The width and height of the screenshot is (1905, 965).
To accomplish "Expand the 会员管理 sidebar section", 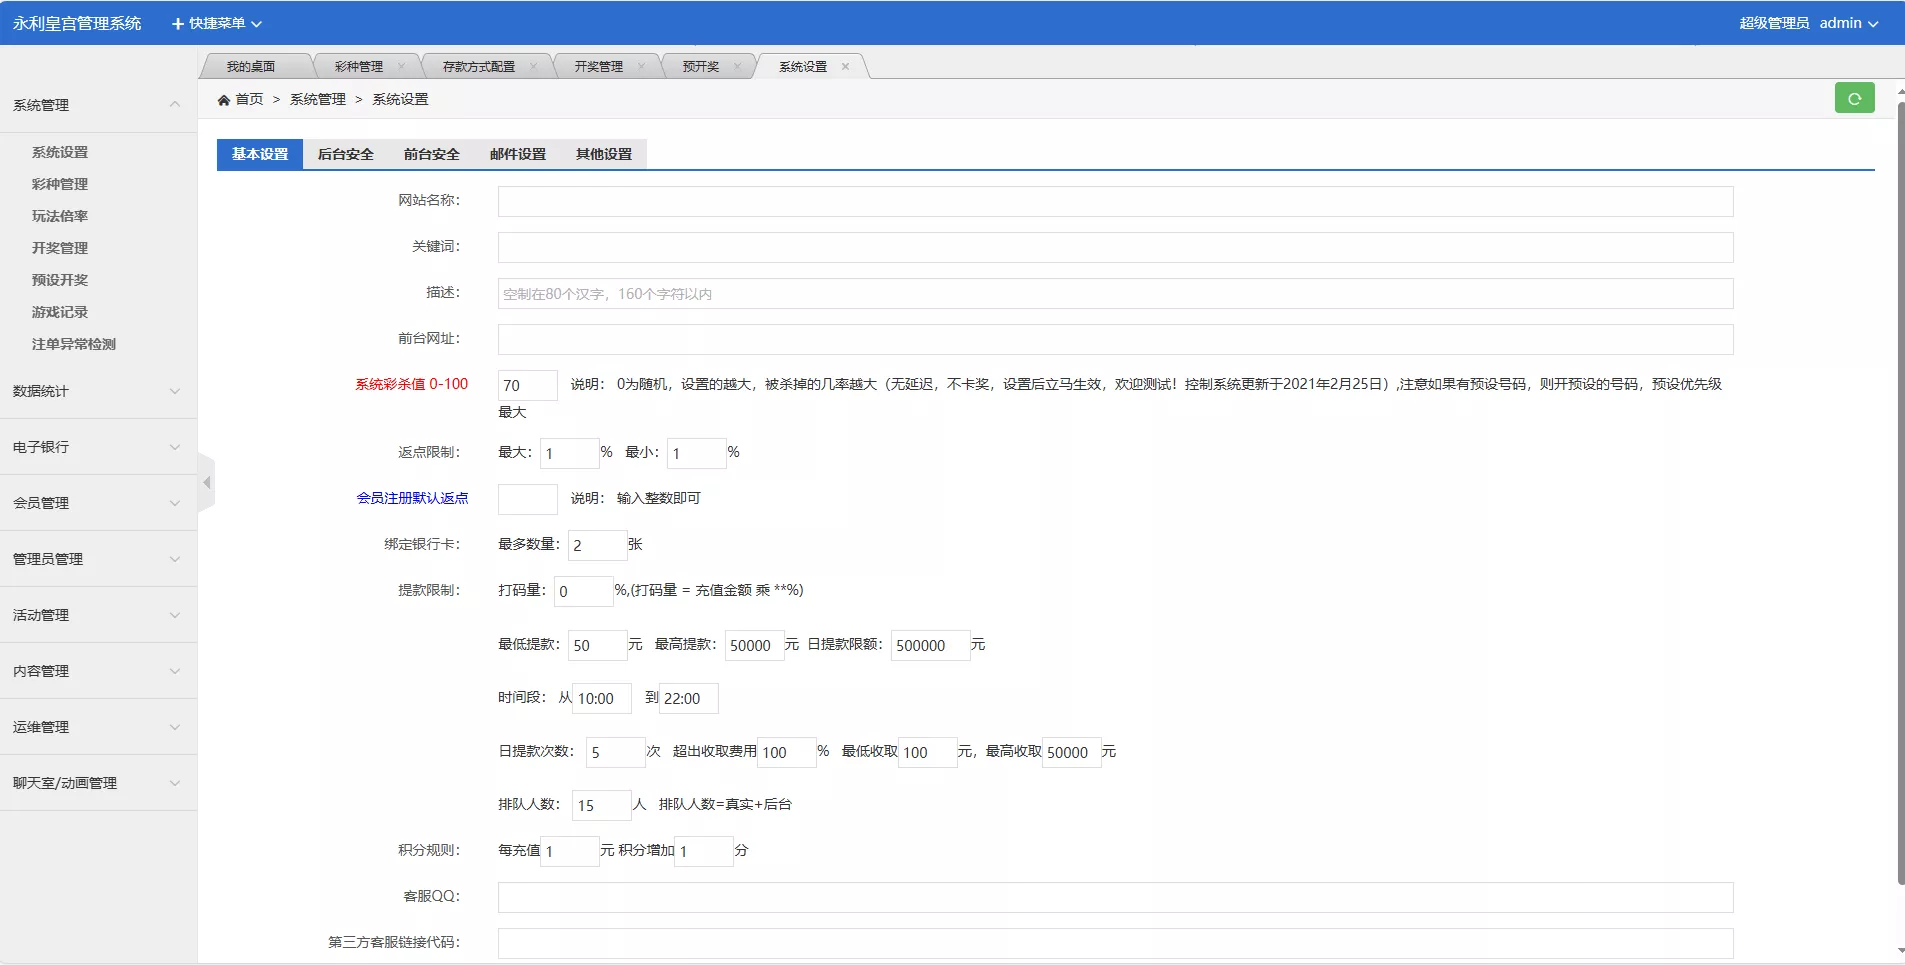I will tap(98, 503).
